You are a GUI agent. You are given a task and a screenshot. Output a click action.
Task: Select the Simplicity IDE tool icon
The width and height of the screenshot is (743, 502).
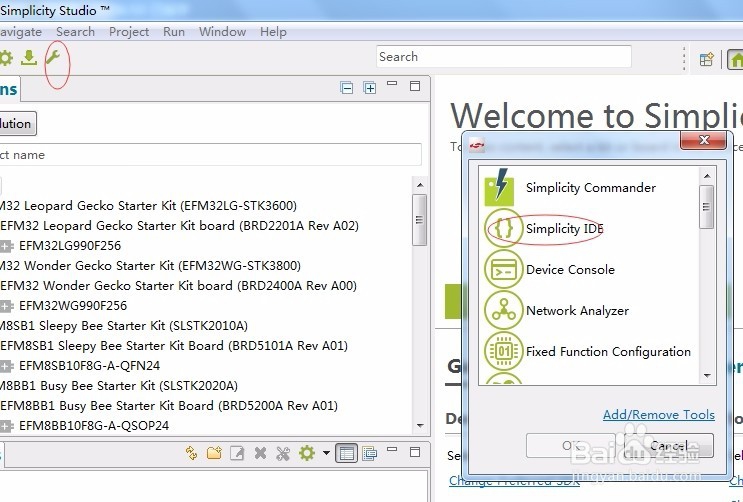coord(503,228)
